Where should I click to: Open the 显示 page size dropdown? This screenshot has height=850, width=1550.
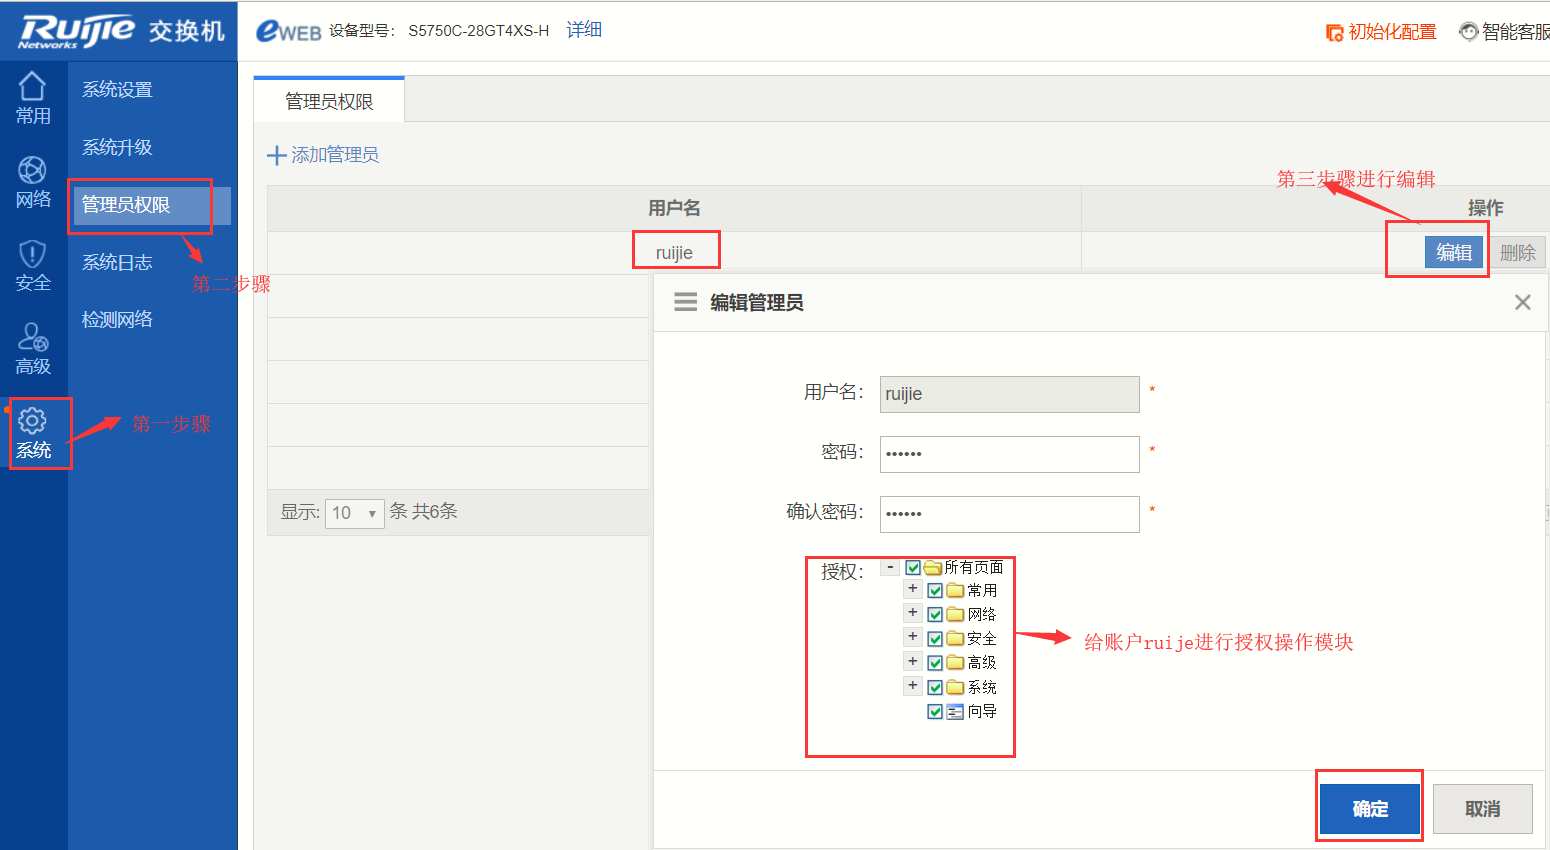click(354, 511)
